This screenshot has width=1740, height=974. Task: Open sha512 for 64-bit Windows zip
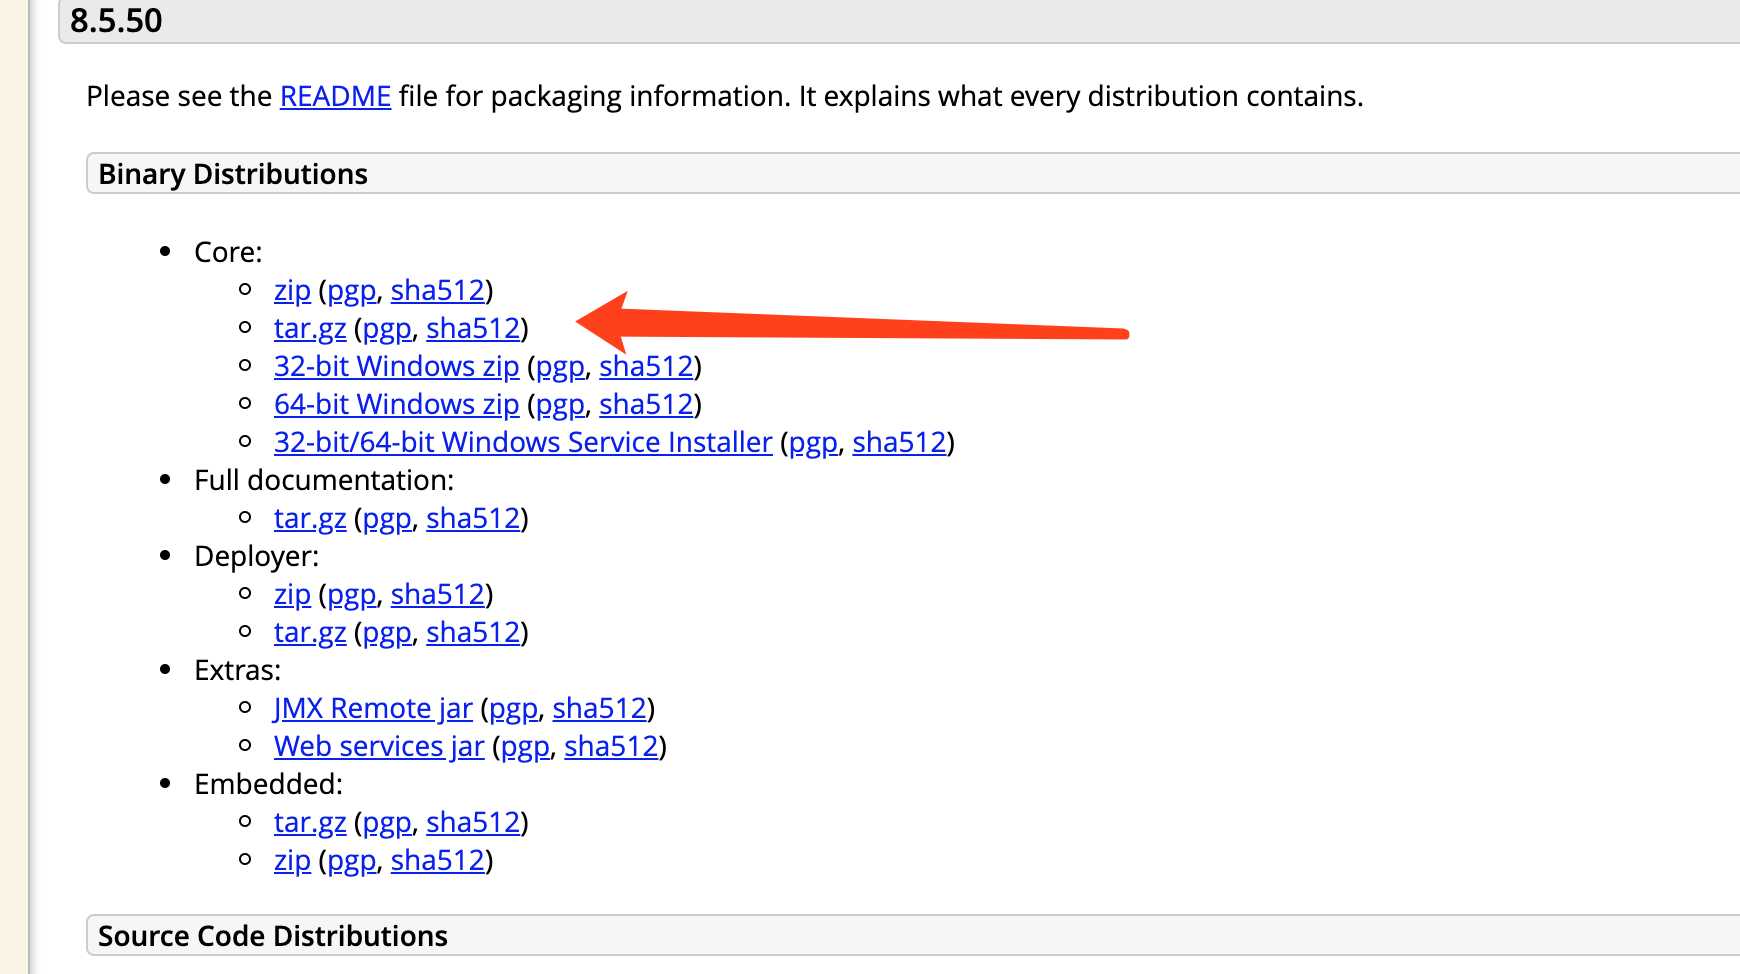(646, 405)
